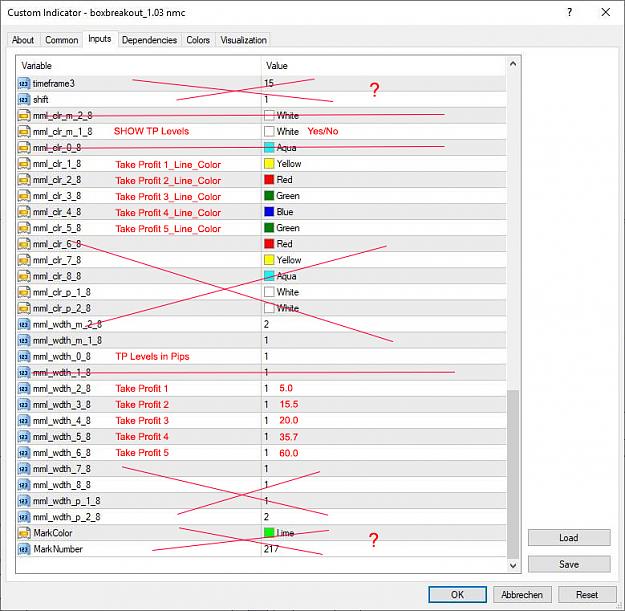Click scrollbar up arrow of inputs list
Image resolution: width=625 pixels, height=611 pixels.
coord(513,64)
